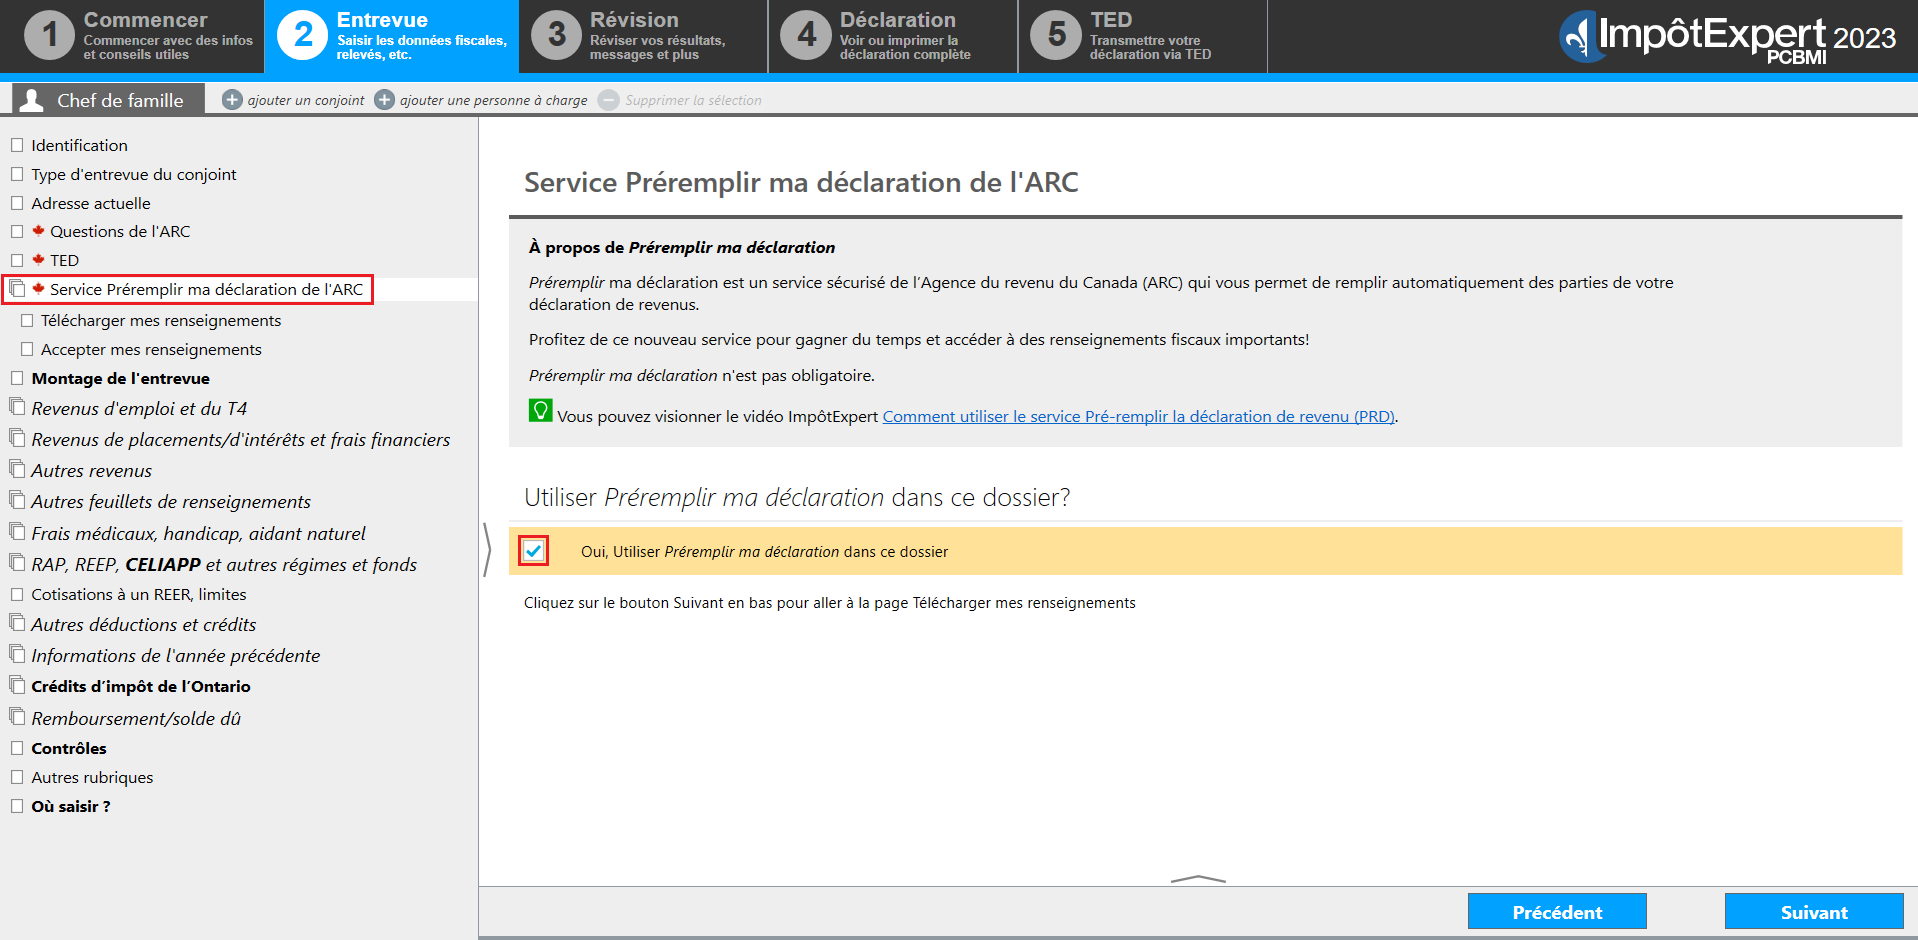Open Où saisir ? in sidebar

(x=71, y=806)
